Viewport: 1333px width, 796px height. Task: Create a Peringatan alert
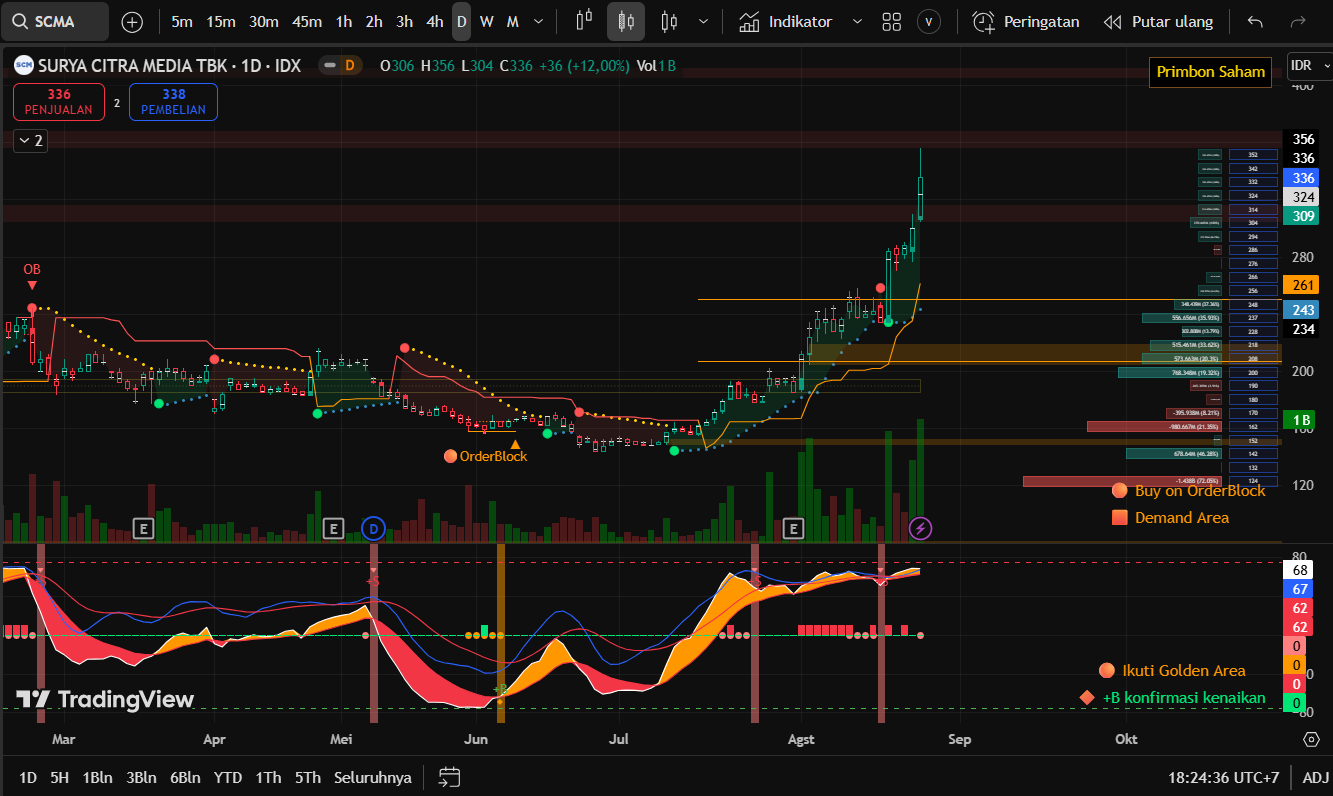pos(1026,21)
